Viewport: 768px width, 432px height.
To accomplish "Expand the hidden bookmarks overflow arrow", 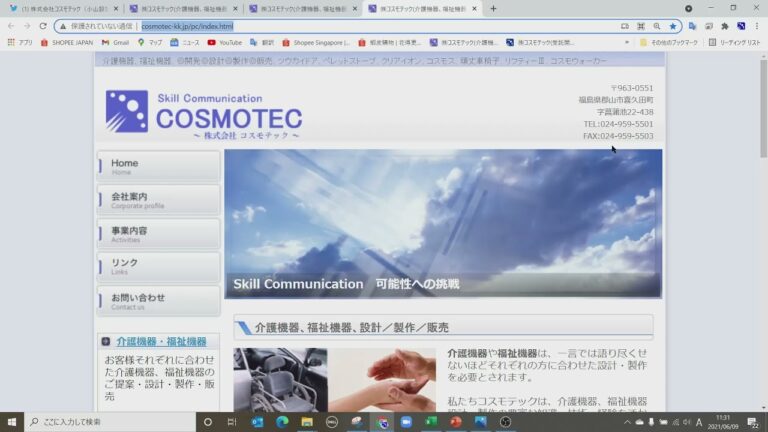I will (x=626, y=43).
